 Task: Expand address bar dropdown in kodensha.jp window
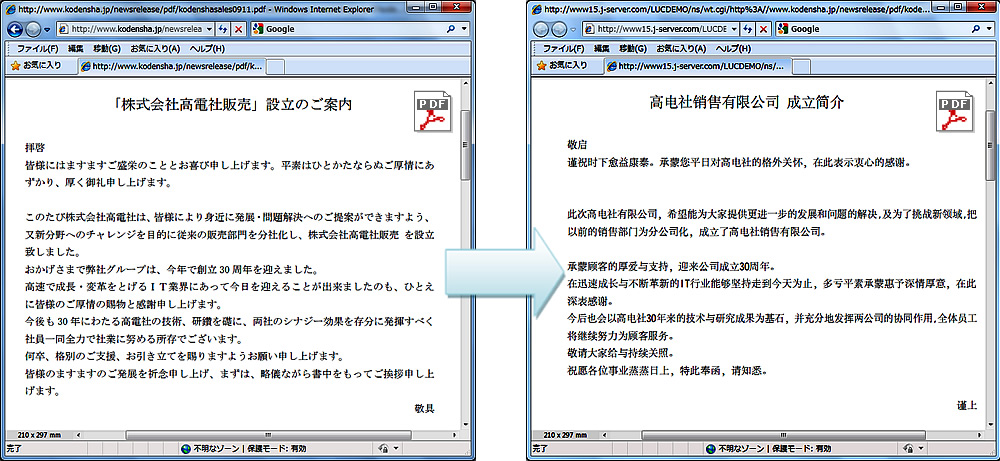pyautogui.click(x=208, y=29)
